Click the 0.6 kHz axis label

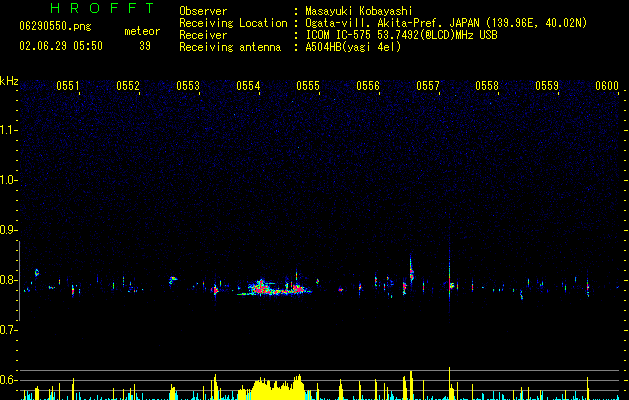pos(8,380)
